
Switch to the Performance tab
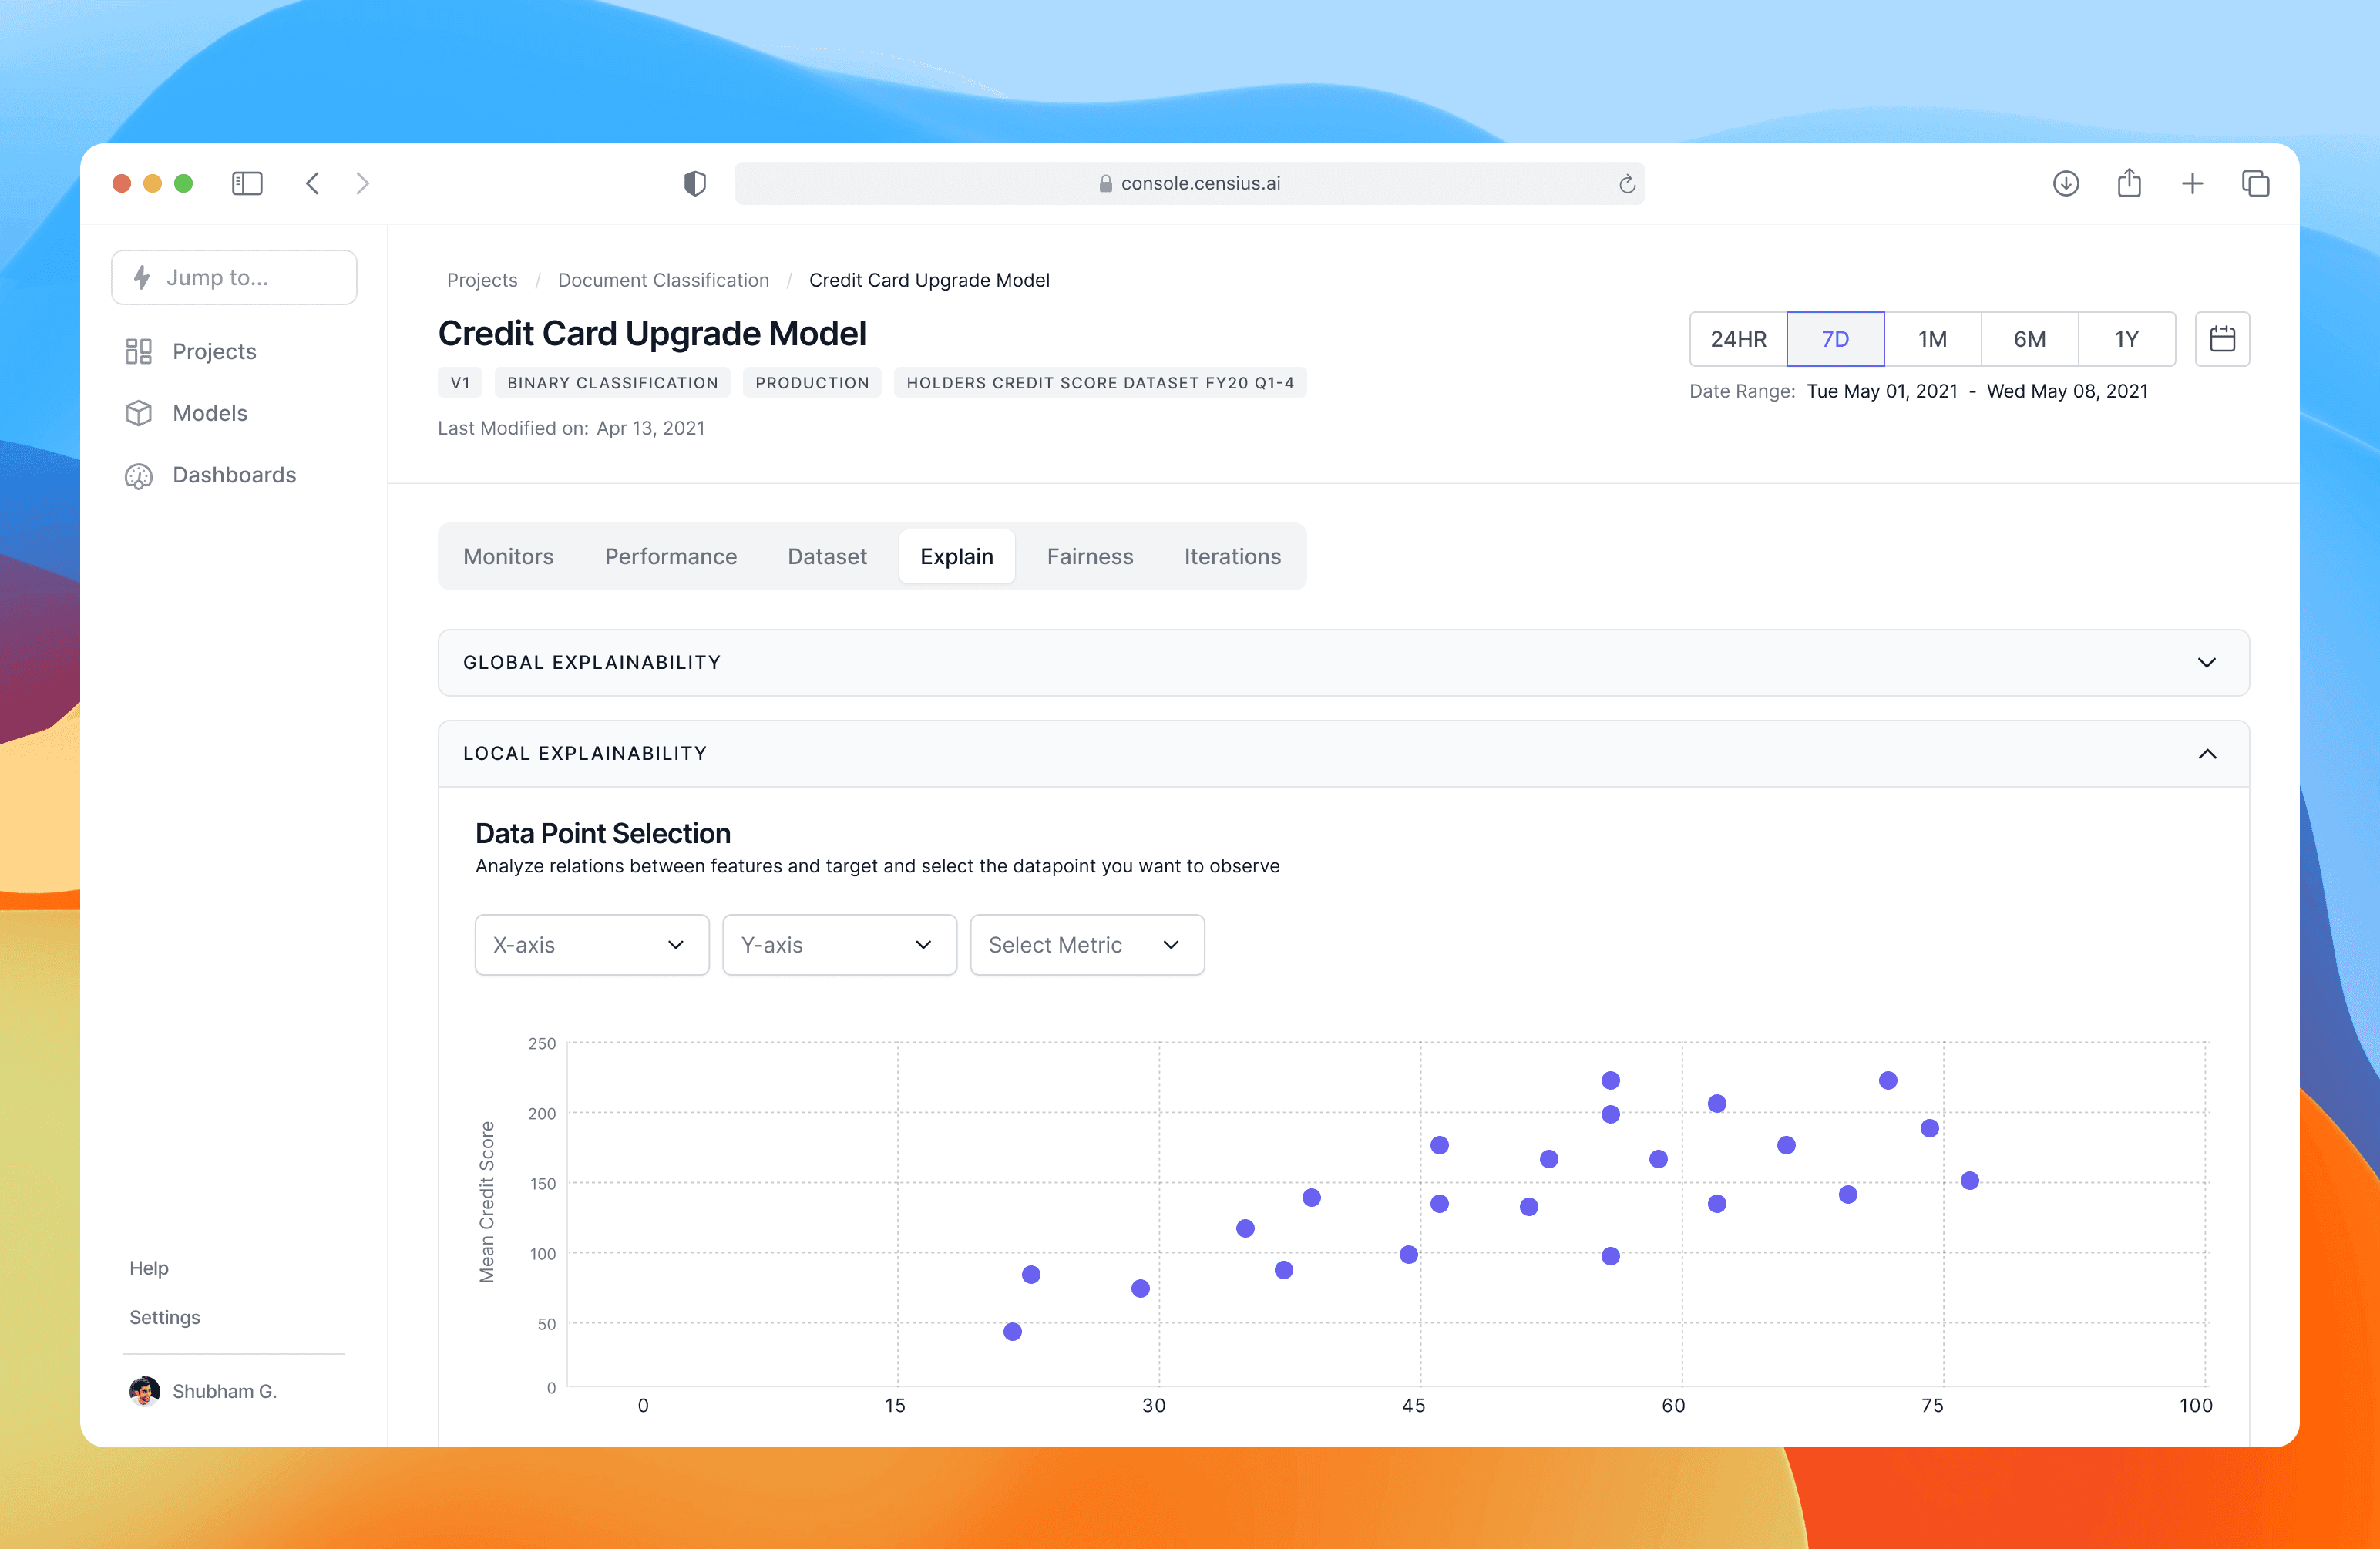pos(671,556)
